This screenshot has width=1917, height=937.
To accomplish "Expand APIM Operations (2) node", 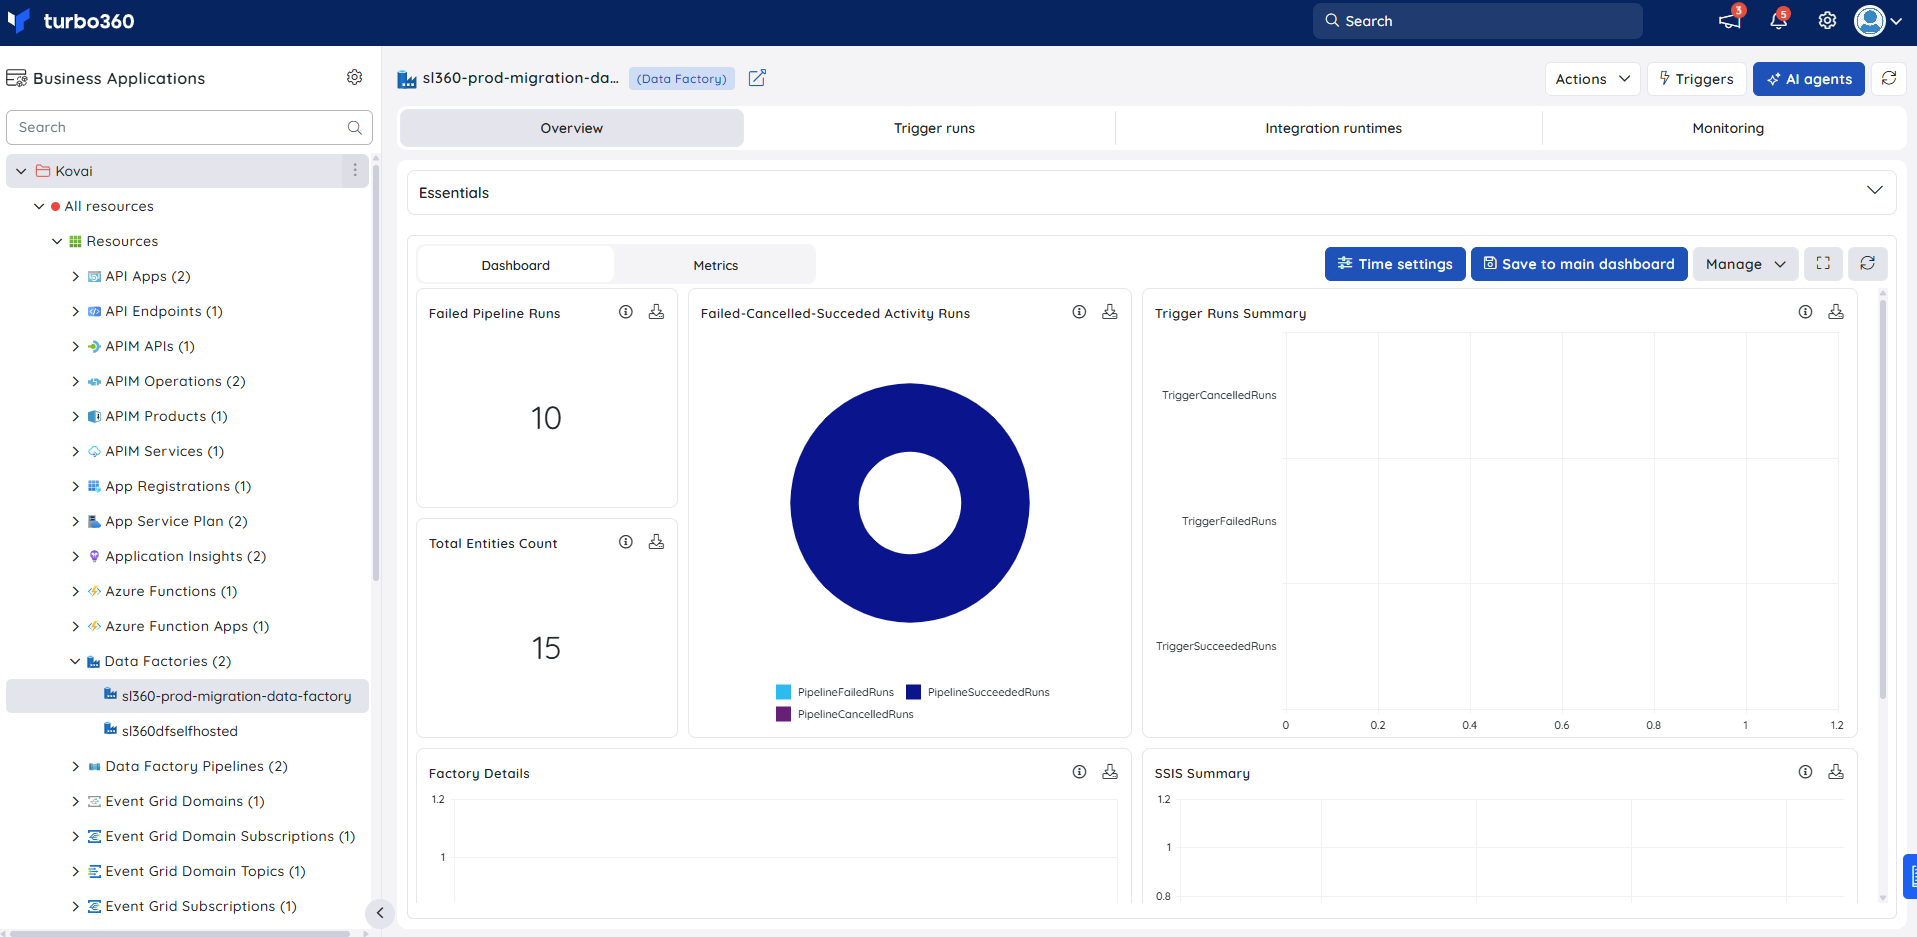I will pos(75,381).
